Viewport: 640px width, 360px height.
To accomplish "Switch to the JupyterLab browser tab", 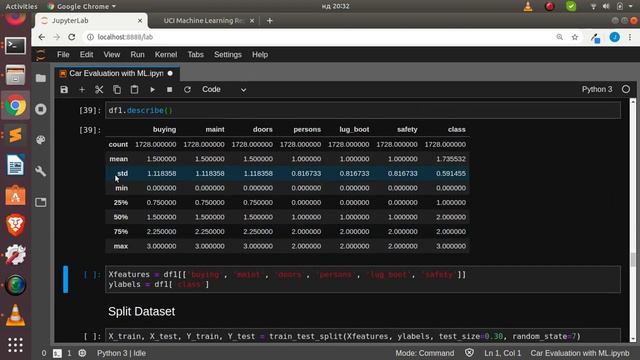I will [90, 20].
